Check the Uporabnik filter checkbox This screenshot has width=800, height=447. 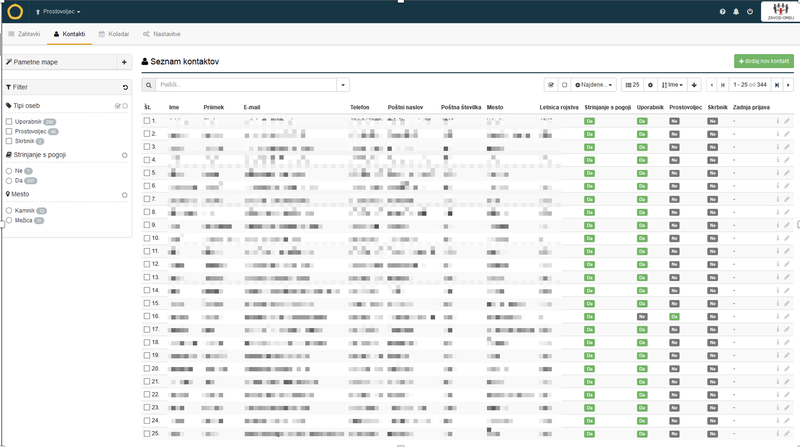9,121
